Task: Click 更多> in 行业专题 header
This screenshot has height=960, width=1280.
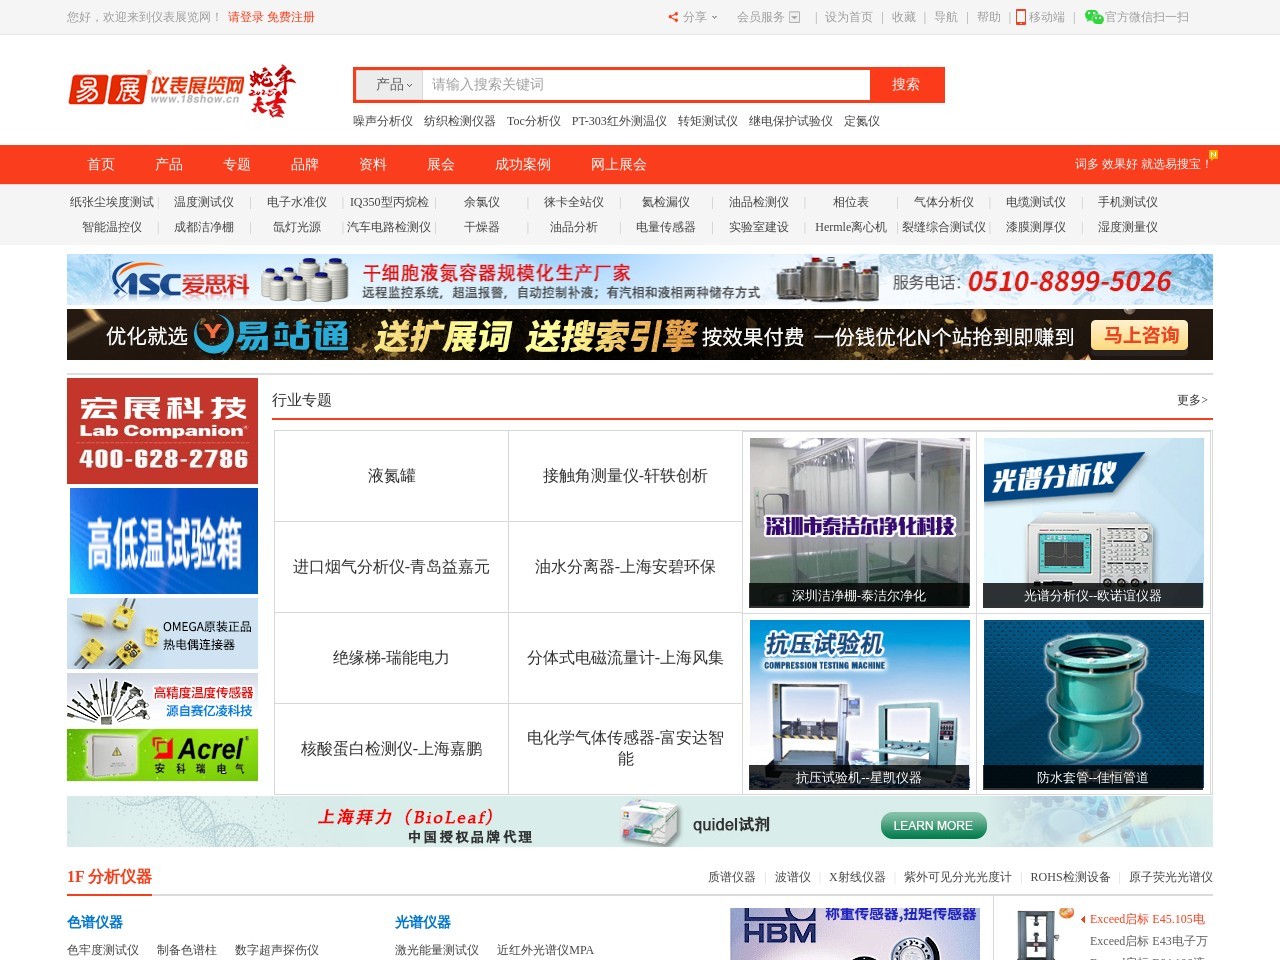Action: pyautogui.click(x=1192, y=400)
